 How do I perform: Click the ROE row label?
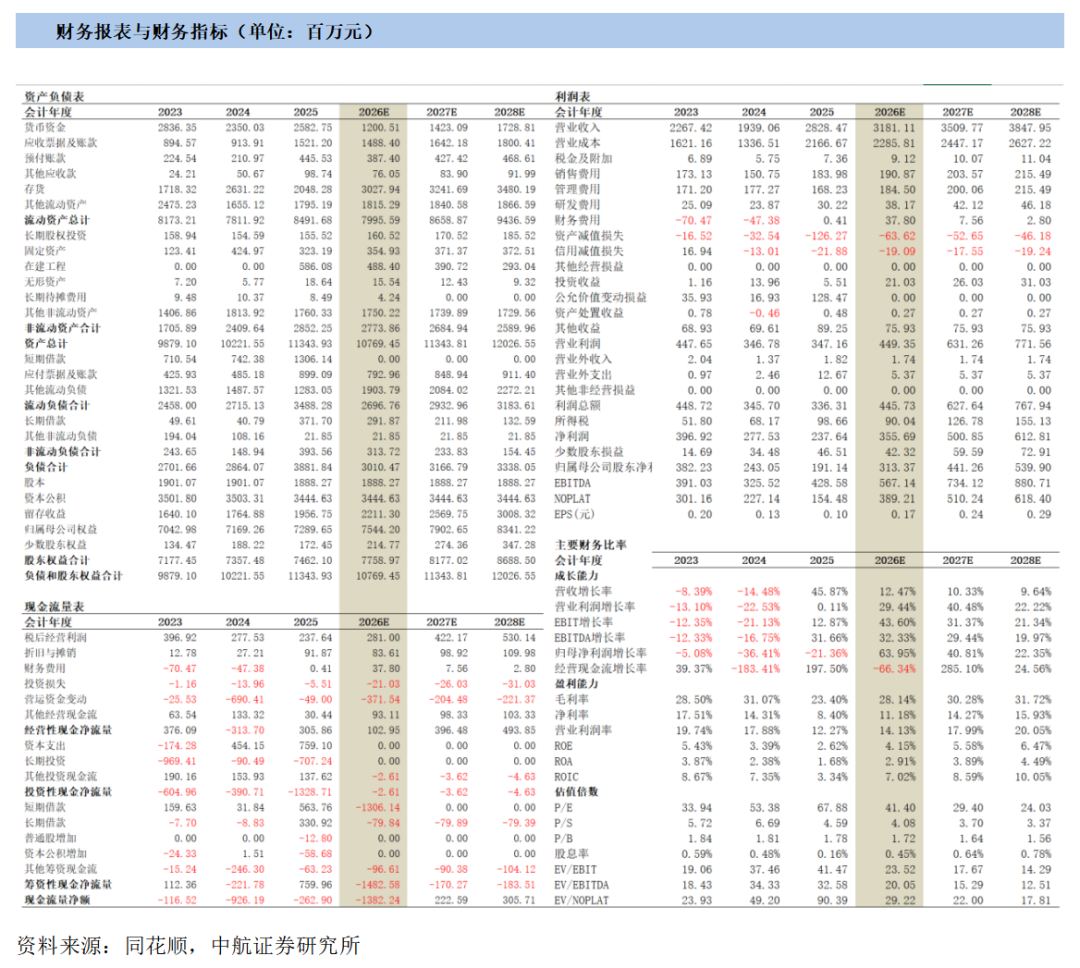point(563,745)
